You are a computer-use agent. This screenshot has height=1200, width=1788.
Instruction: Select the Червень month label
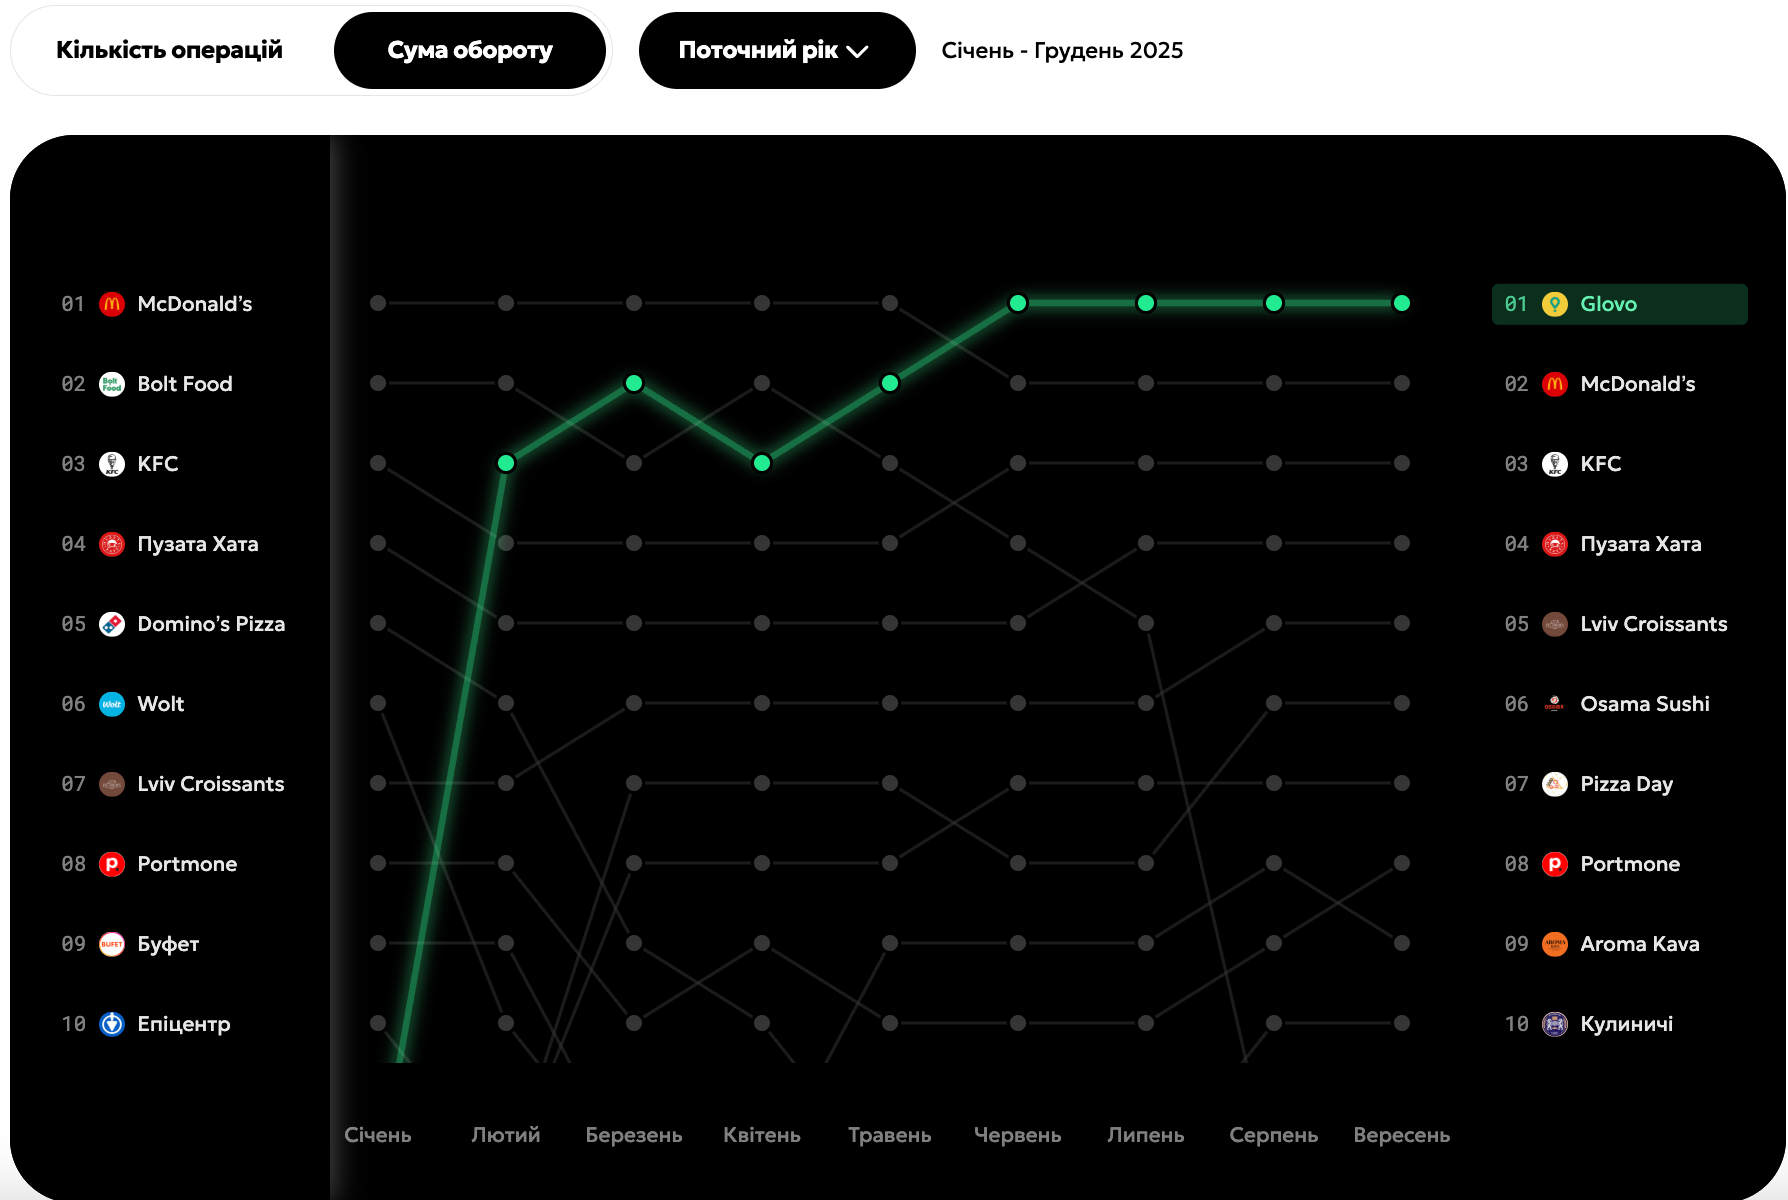(1017, 1135)
